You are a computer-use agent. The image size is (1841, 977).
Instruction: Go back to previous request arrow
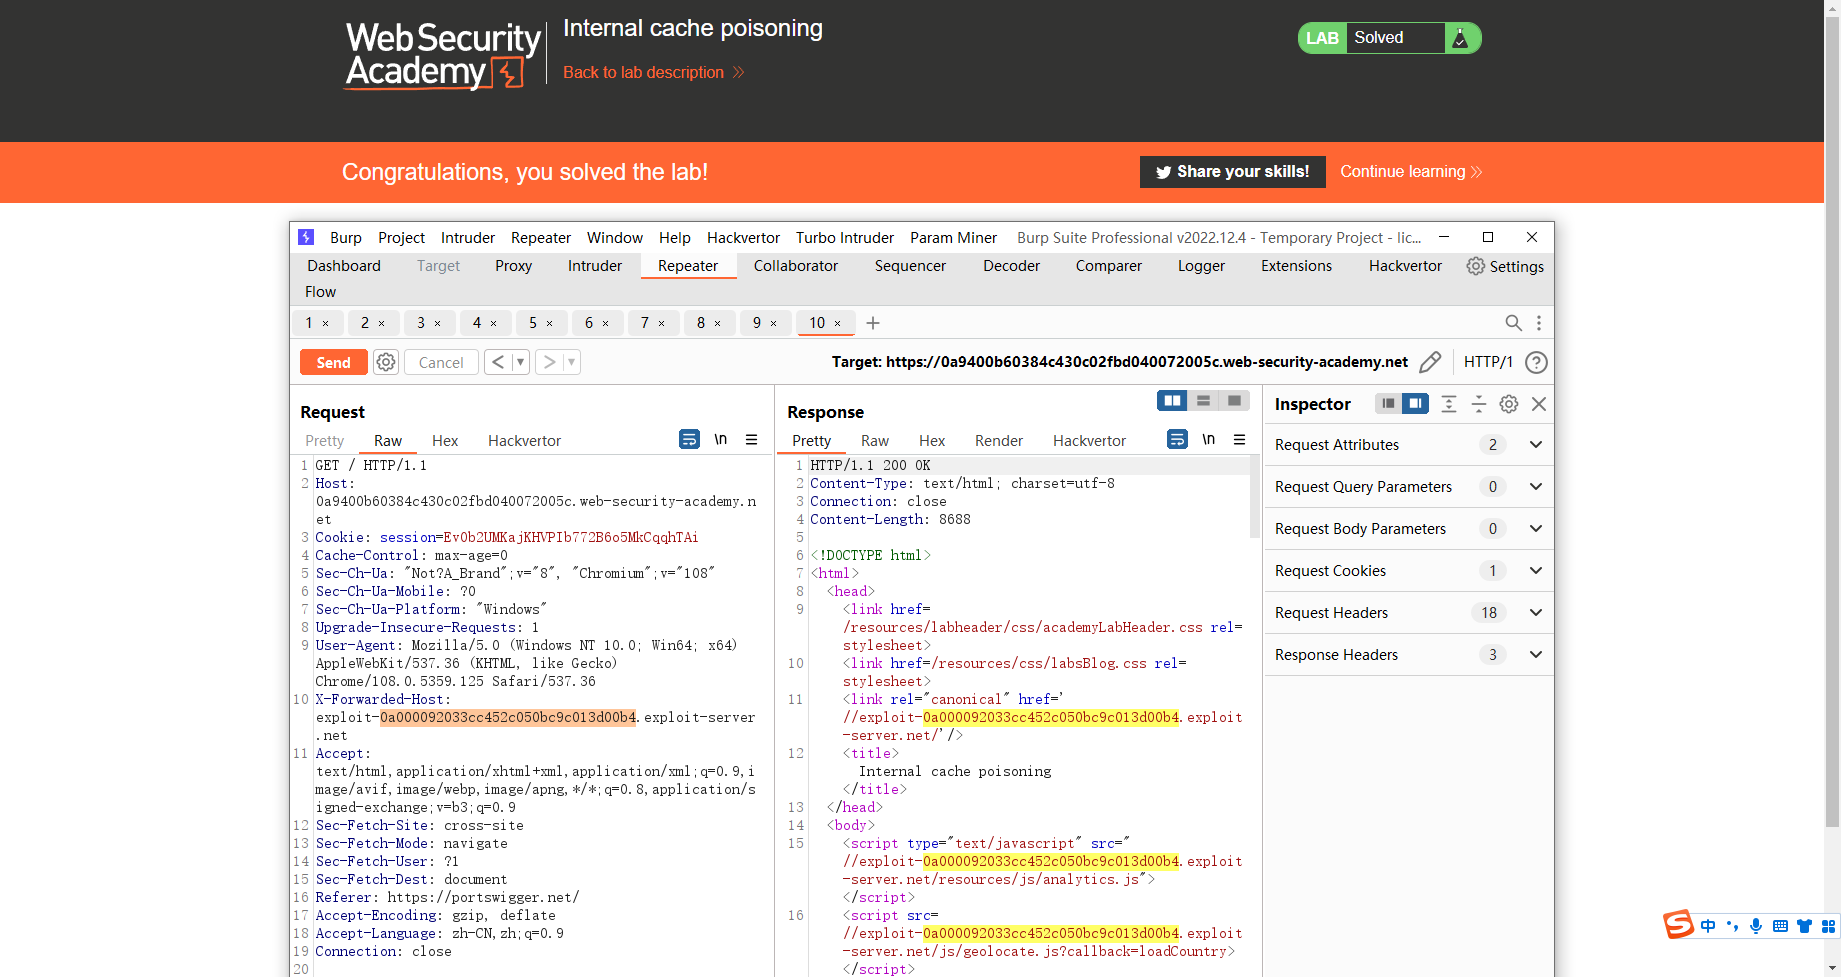coord(498,362)
